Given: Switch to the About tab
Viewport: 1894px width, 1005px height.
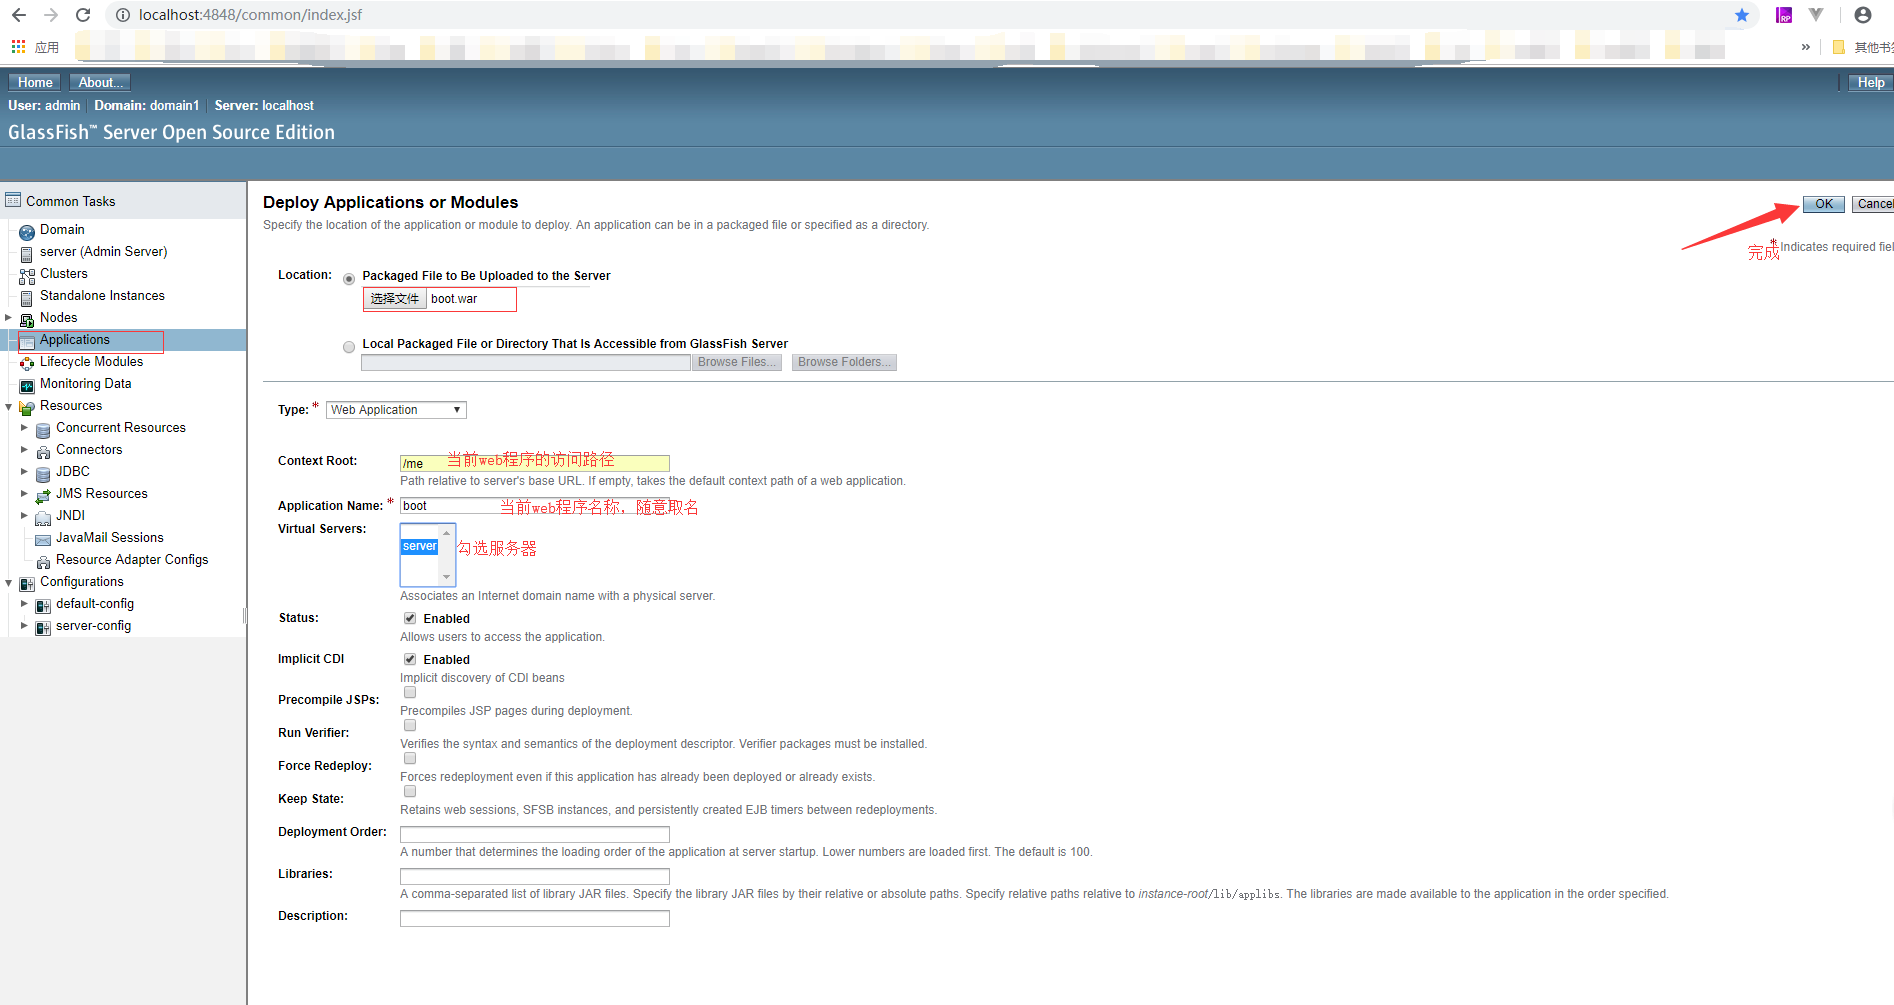Looking at the screenshot, I should (x=99, y=82).
